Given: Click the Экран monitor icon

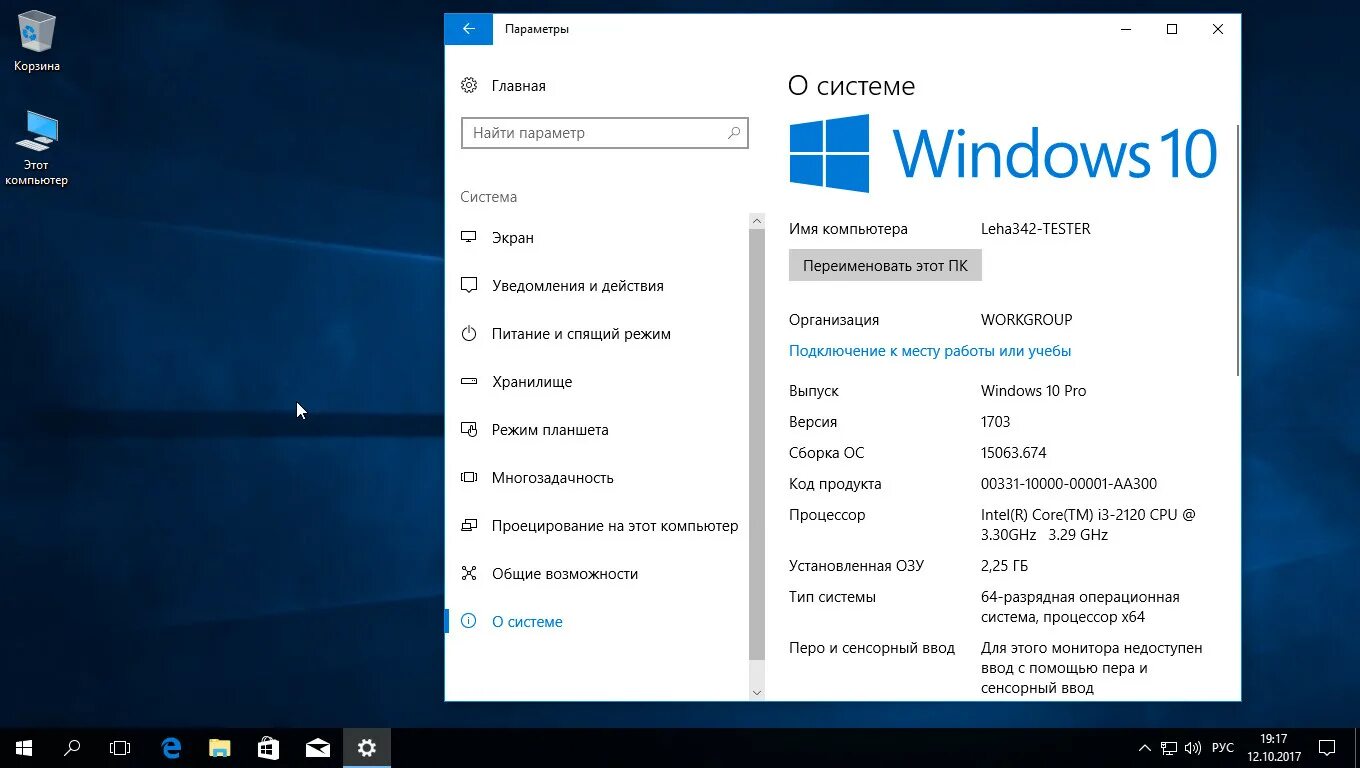Looking at the screenshot, I should point(469,238).
